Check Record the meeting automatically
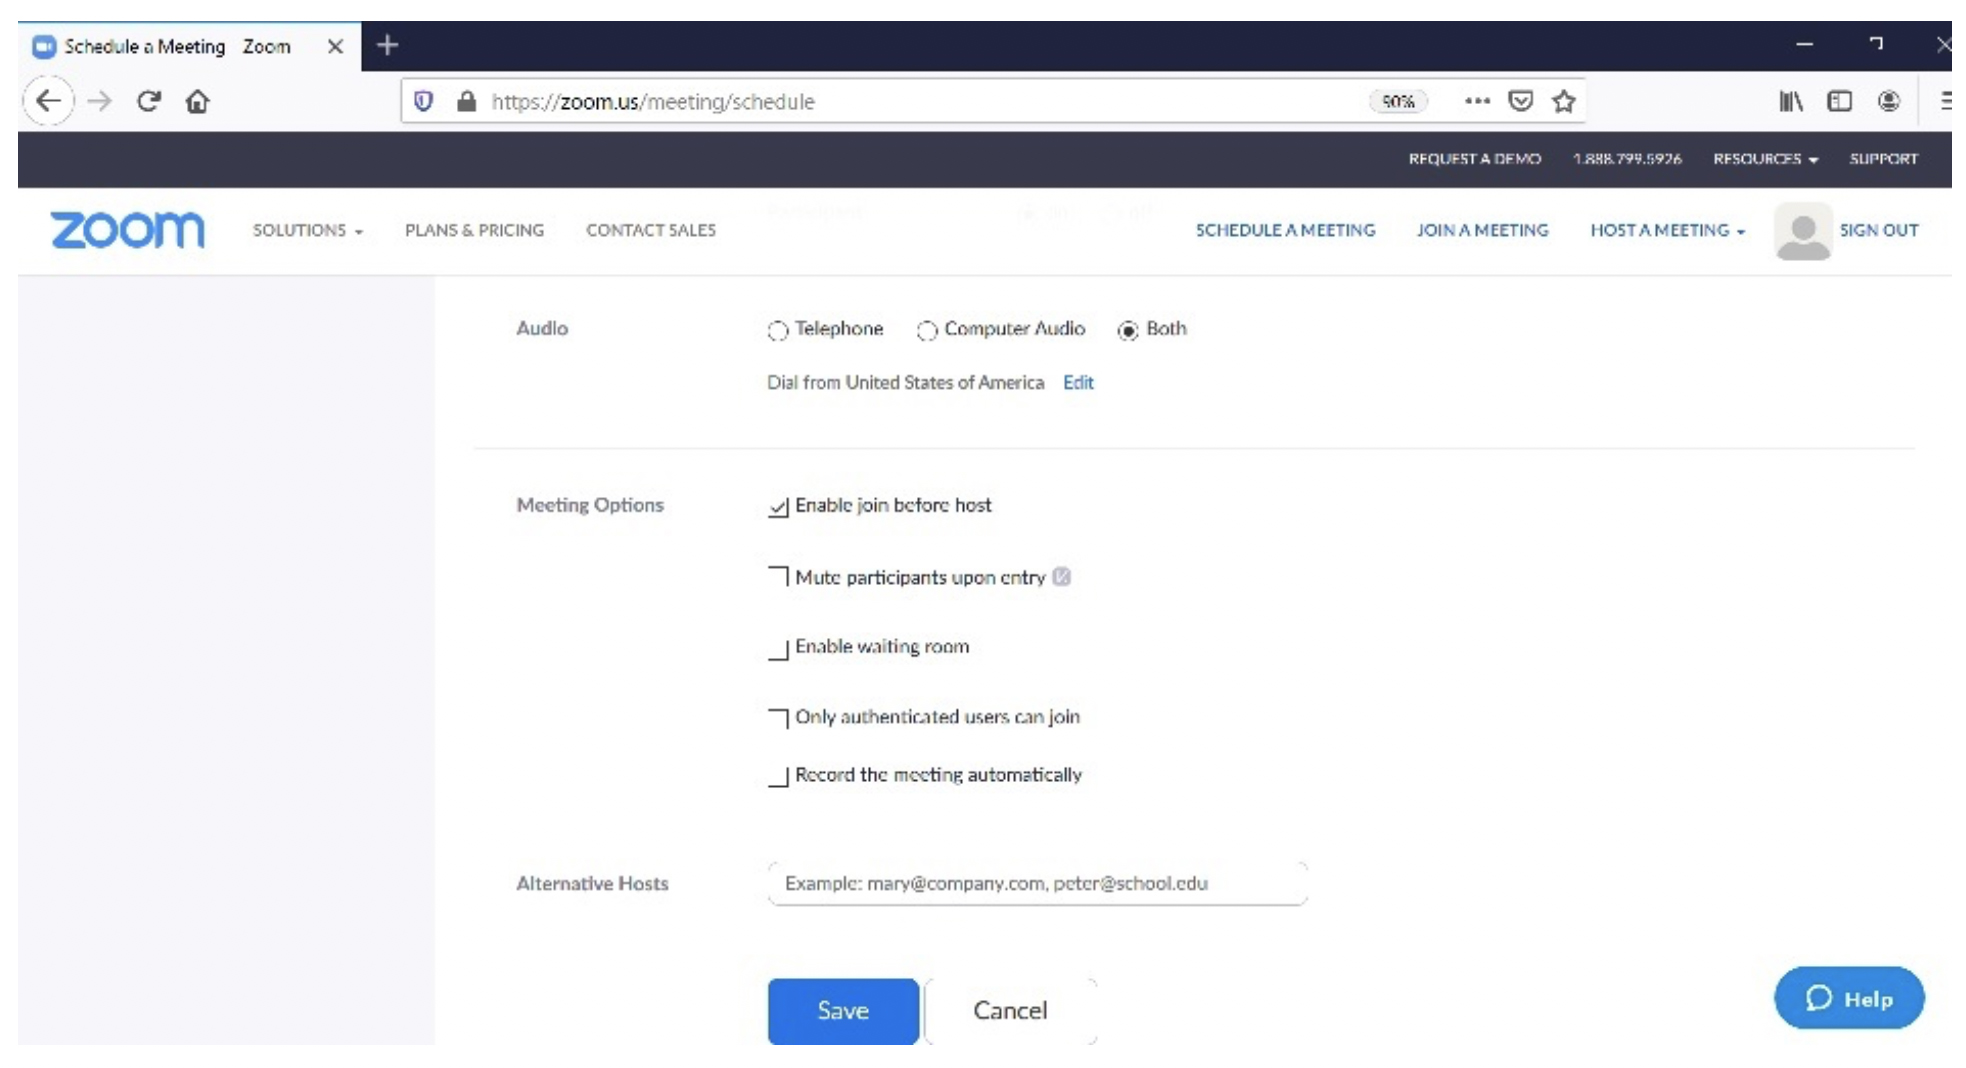Viewport: 1966px width, 1068px height. 779,776
